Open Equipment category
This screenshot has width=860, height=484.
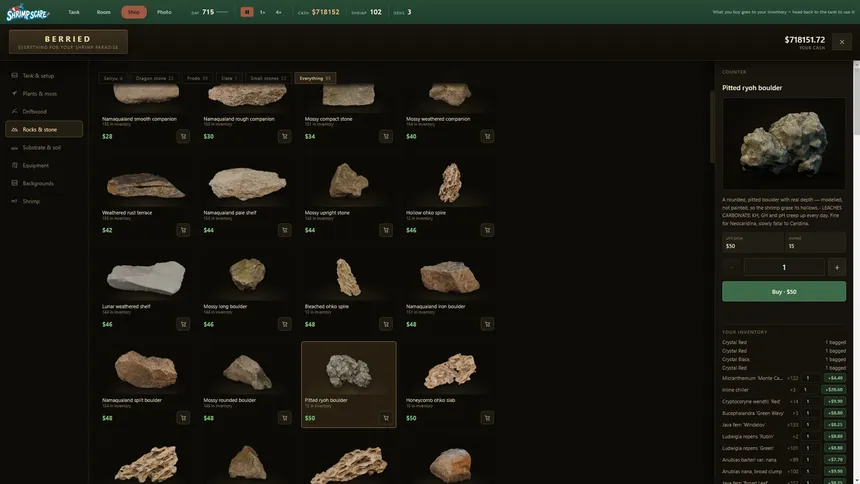pos(44,165)
